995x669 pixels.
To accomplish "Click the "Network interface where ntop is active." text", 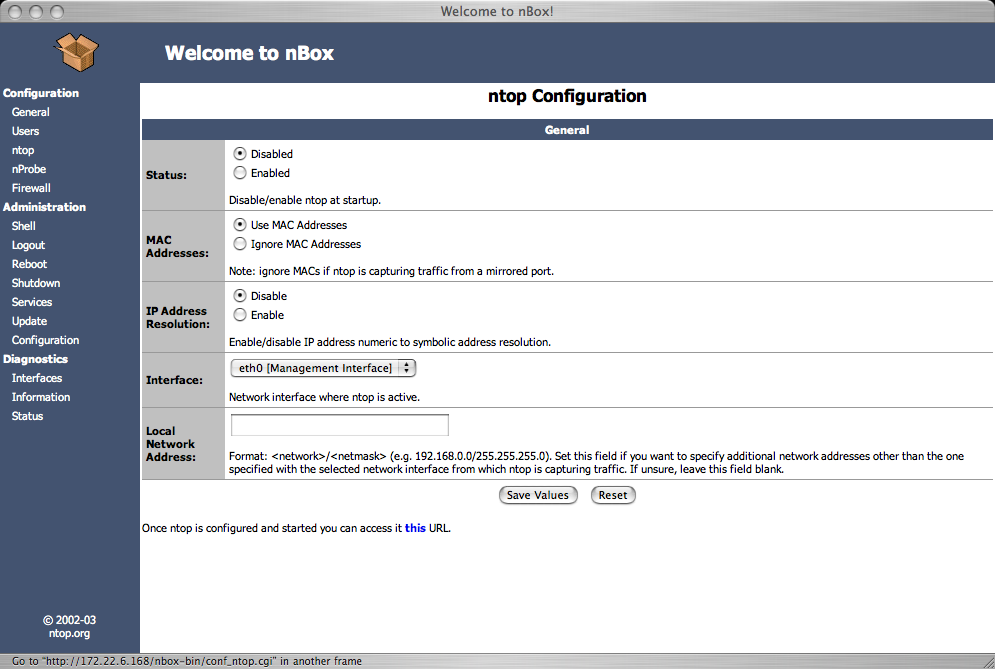I will (324, 397).
